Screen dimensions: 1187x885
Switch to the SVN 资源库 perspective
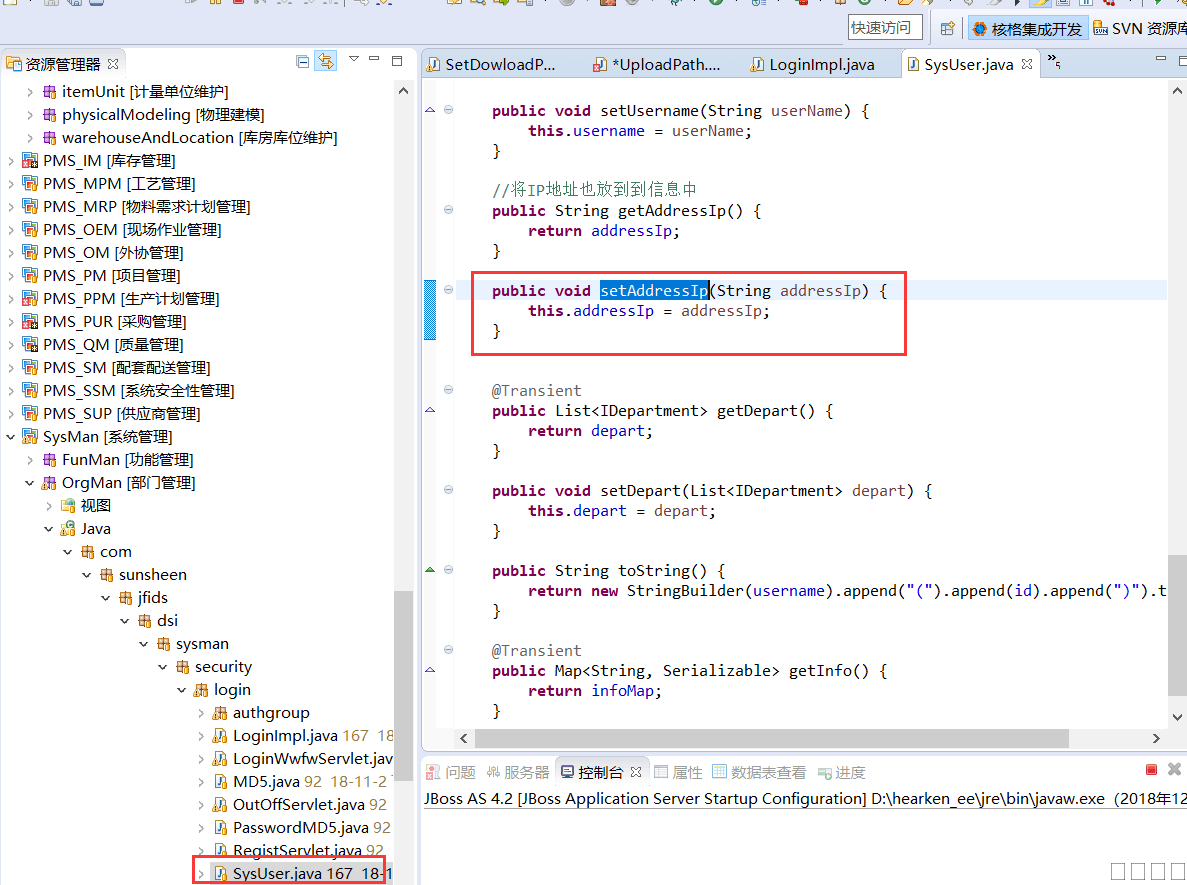click(x=1141, y=28)
